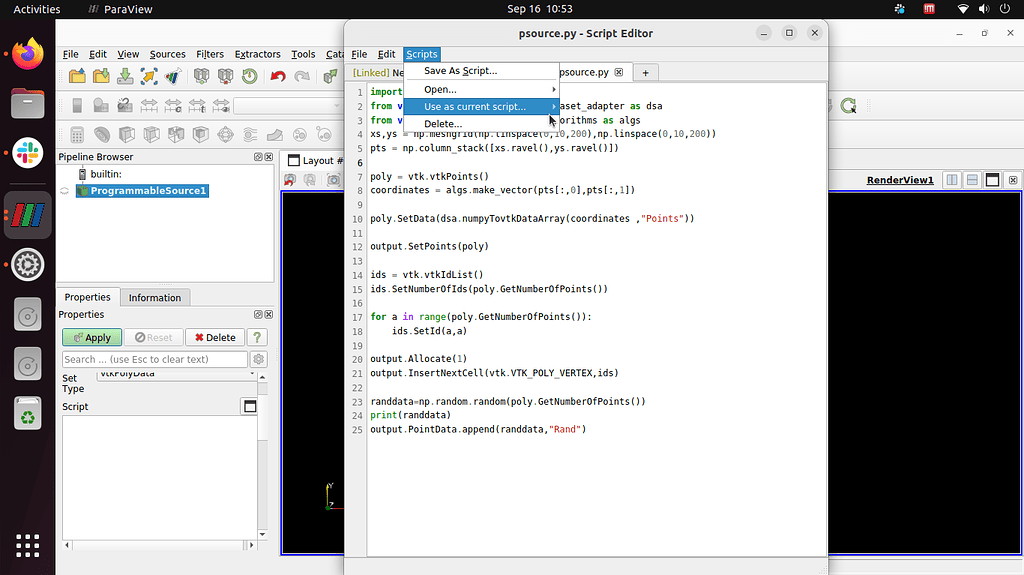Screen dimensions: 1024x575
Task: Split the render view vertically
Action: click(x=972, y=180)
